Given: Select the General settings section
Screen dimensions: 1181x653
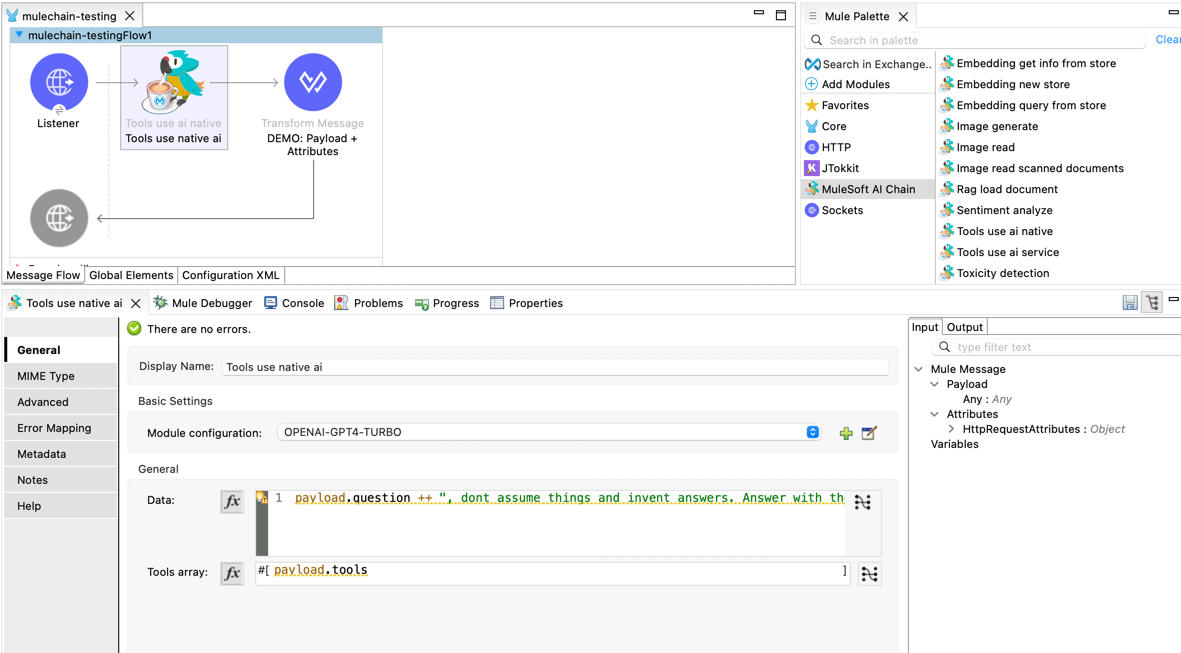Looking at the screenshot, I should 61,350.
